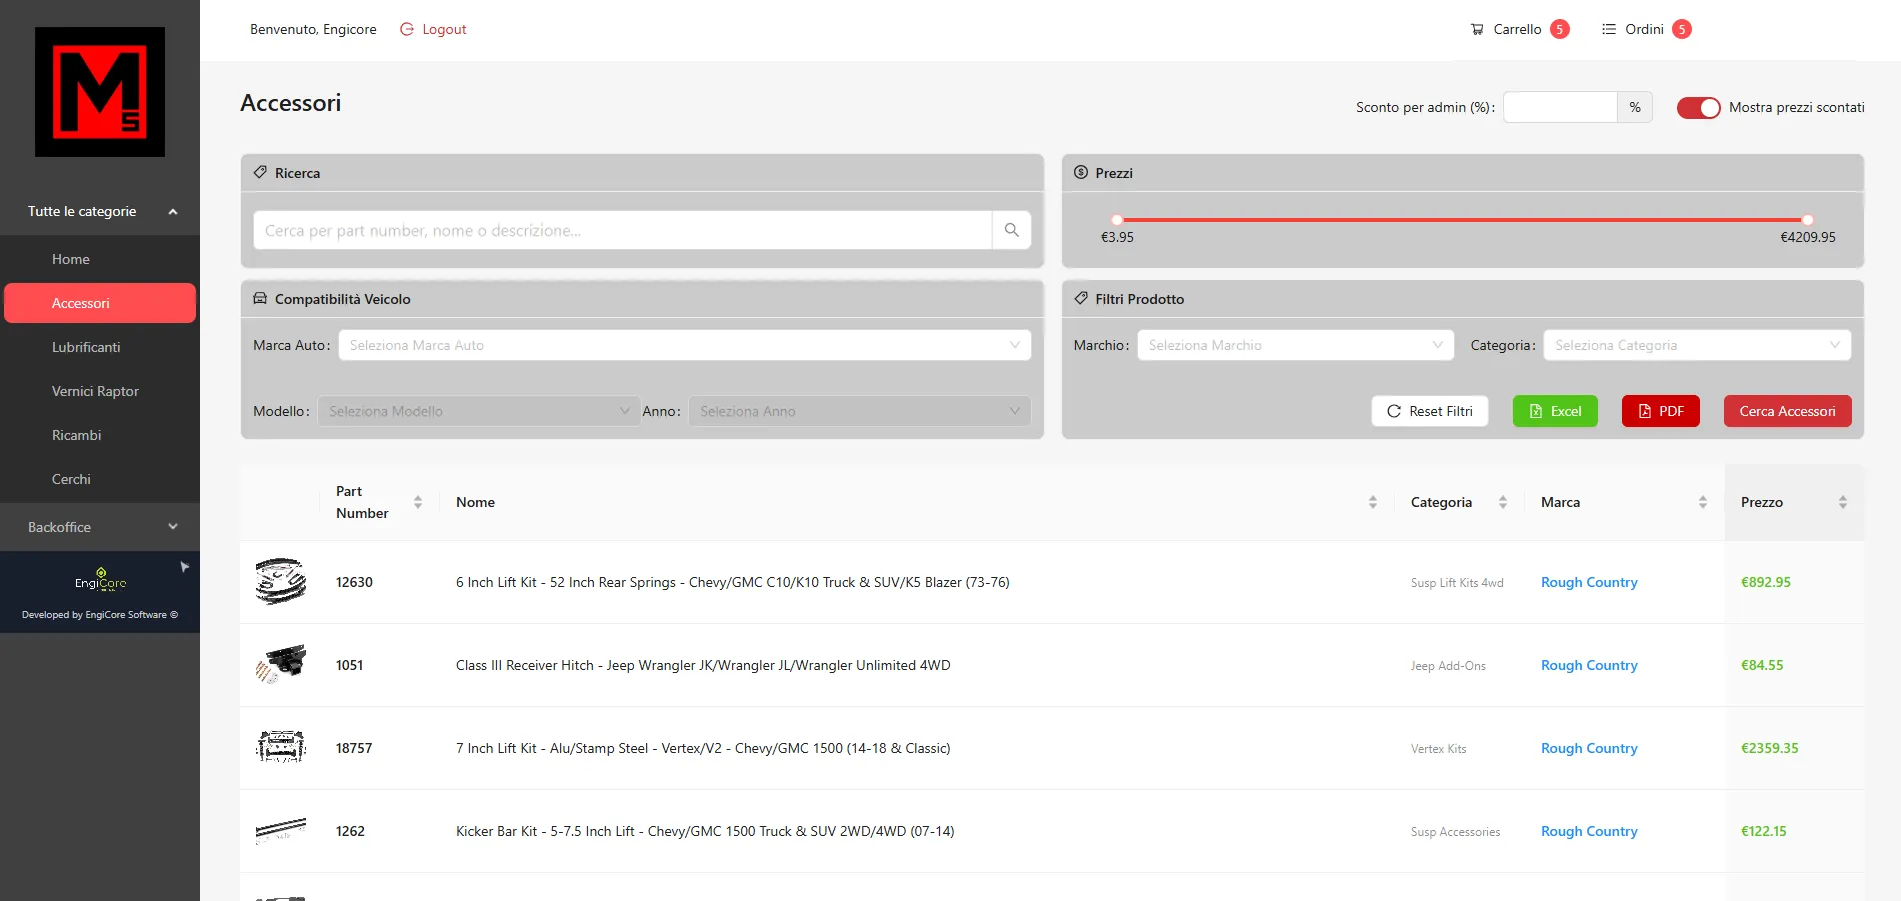Open the Carrello shopping cart icon
Viewport: 1901px width, 901px height.
point(1477,29)
